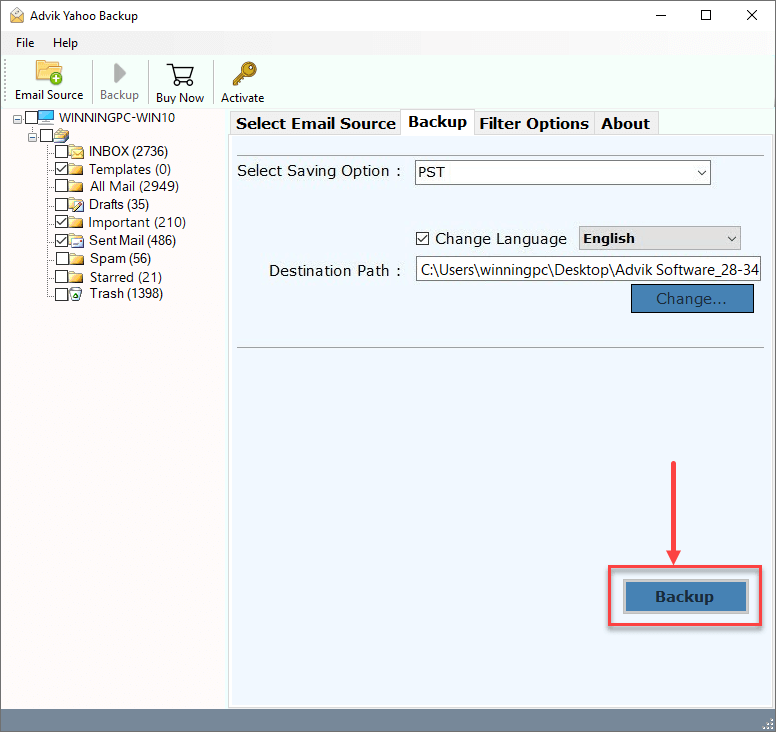
Task: Click the blue Backup button
Action: tap(685, 596)
